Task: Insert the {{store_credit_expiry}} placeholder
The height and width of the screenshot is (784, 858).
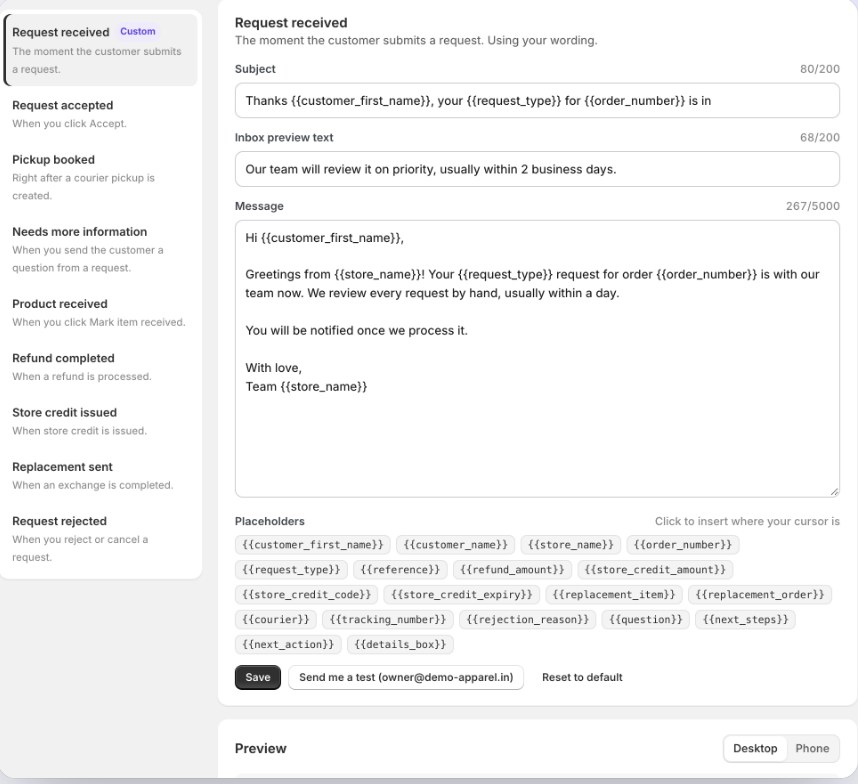Action: pyautogui.click(x=462, y=595)
